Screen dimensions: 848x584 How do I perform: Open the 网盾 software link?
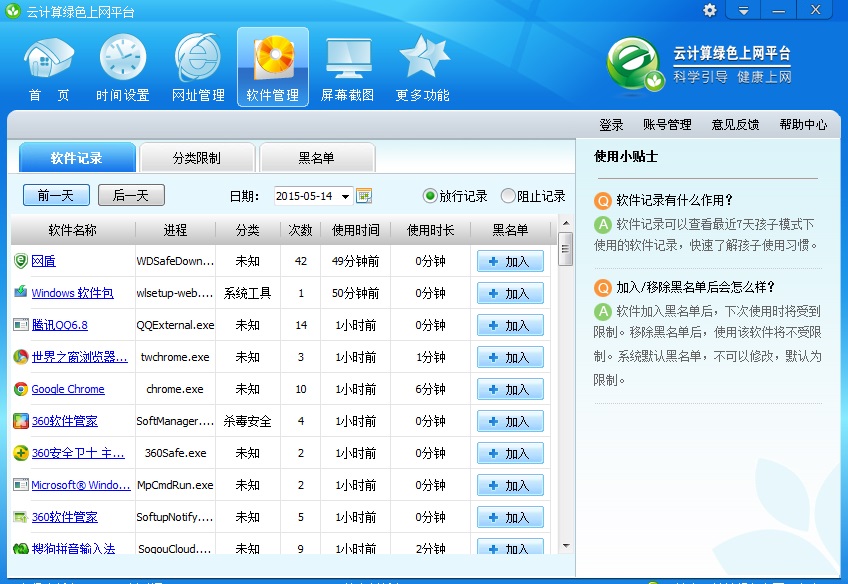click(x=43, y=261)
